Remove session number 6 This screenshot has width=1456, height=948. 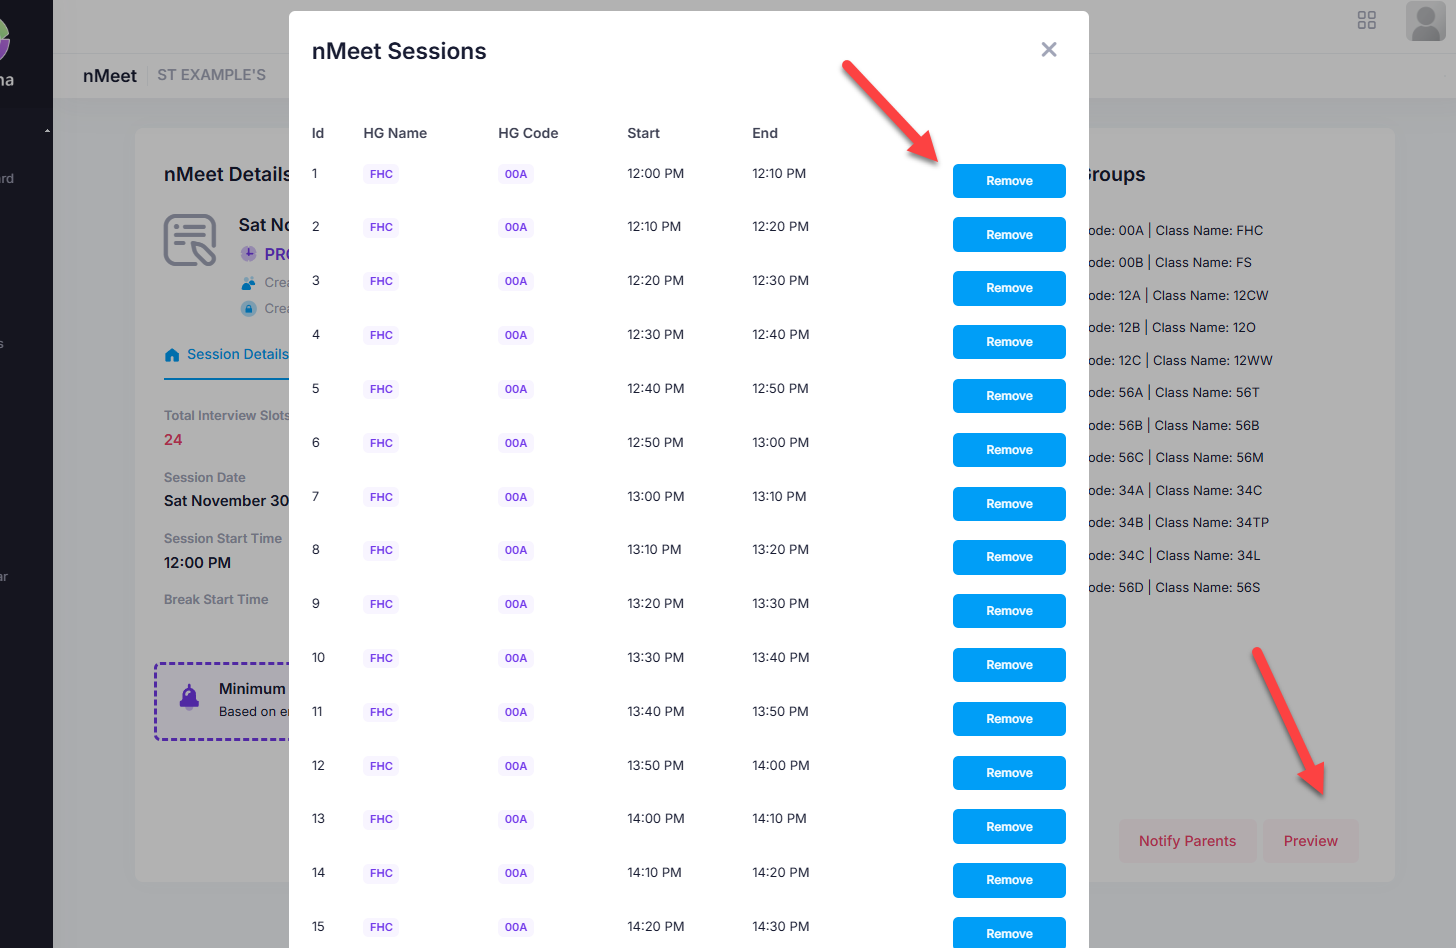(x=1008, y=450)
